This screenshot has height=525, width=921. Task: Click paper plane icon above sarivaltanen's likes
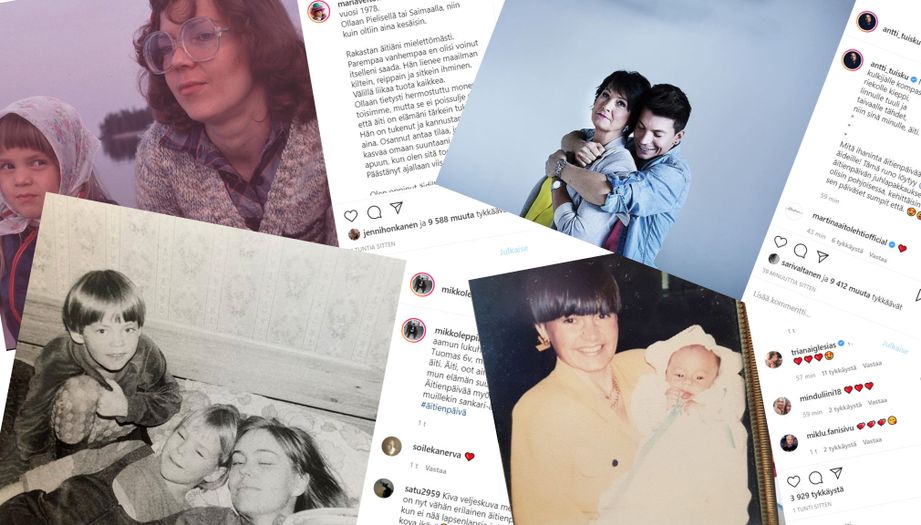pyautogui.click(x=822, y=256)
